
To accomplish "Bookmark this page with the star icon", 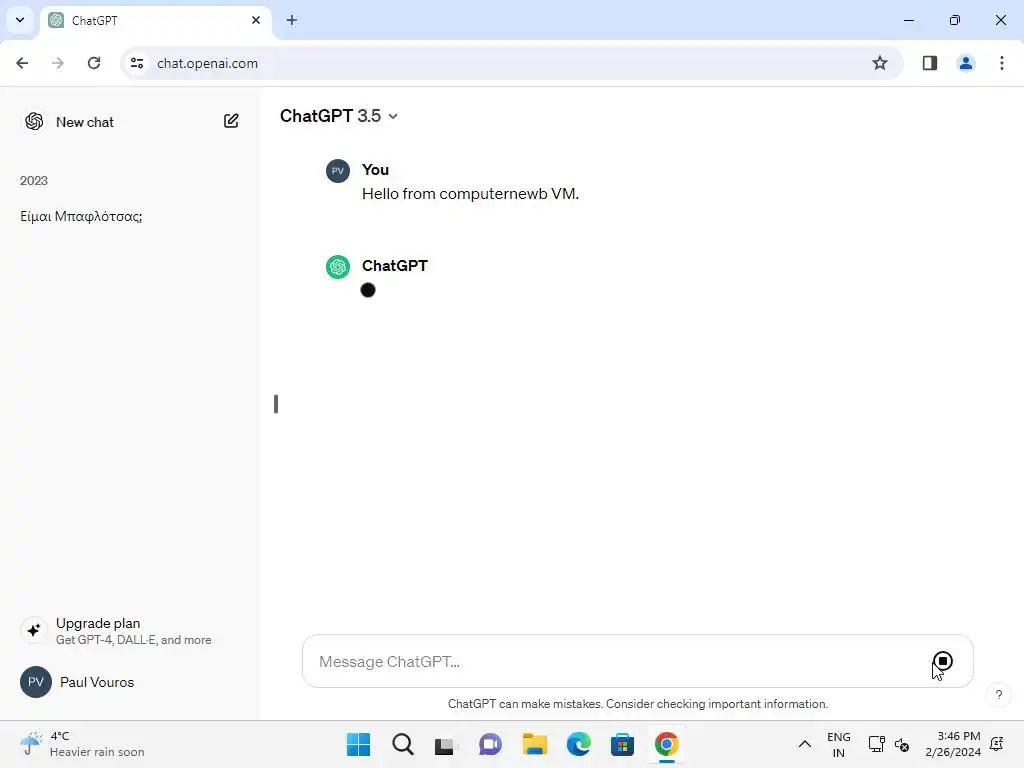I will point(880,63).
